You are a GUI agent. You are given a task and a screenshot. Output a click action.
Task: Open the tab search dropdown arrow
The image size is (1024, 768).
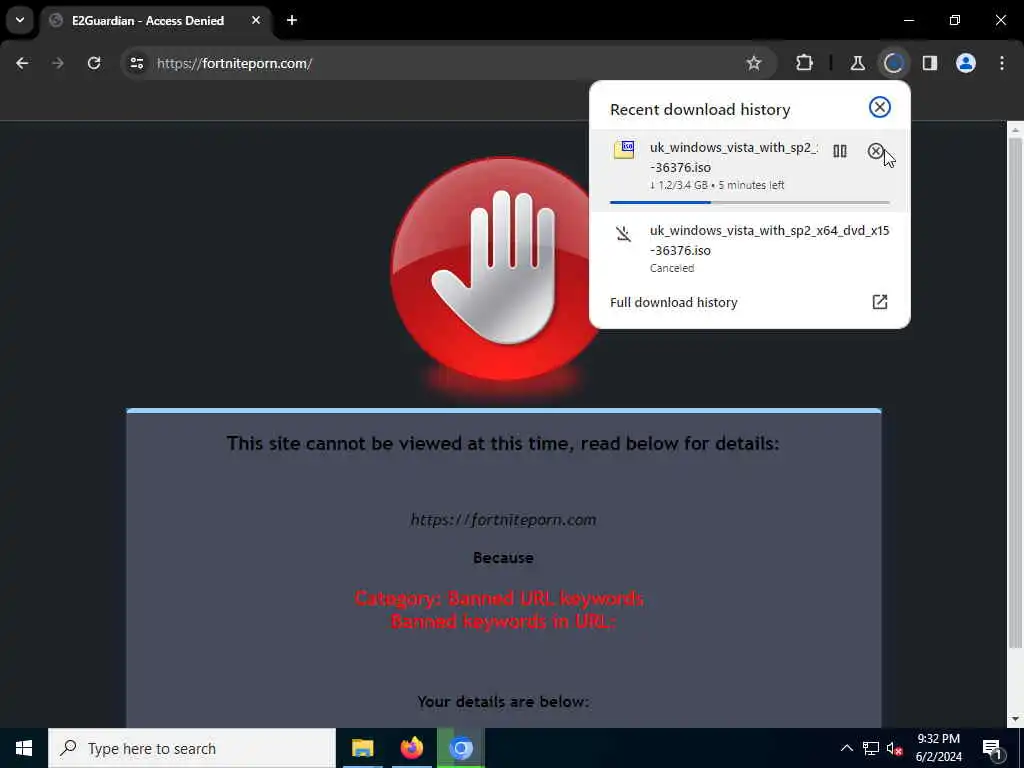click(20, 20)
